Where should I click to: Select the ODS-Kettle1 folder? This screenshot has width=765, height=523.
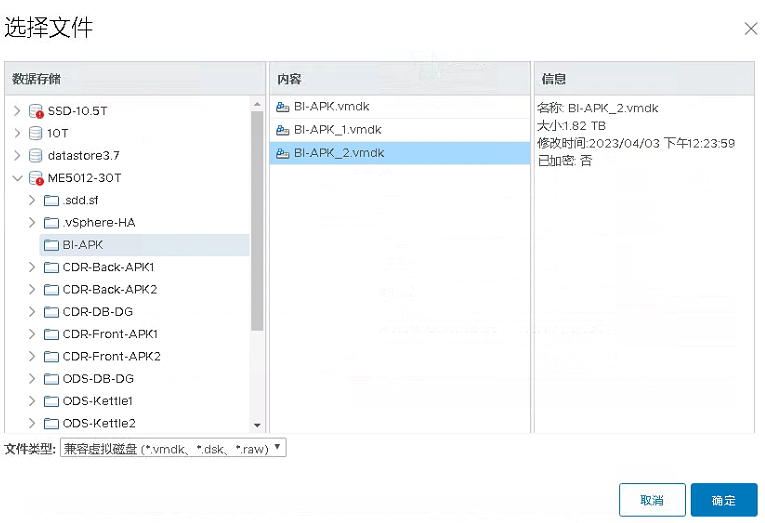coord(98,401)
